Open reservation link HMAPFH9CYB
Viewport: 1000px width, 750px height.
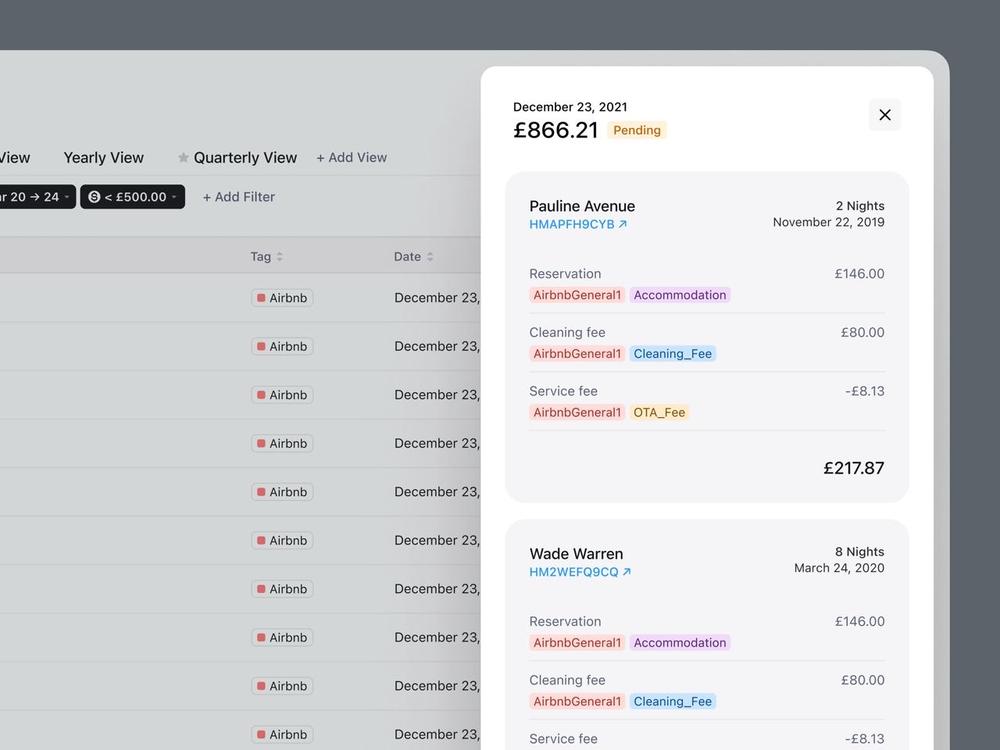point(571,224)
